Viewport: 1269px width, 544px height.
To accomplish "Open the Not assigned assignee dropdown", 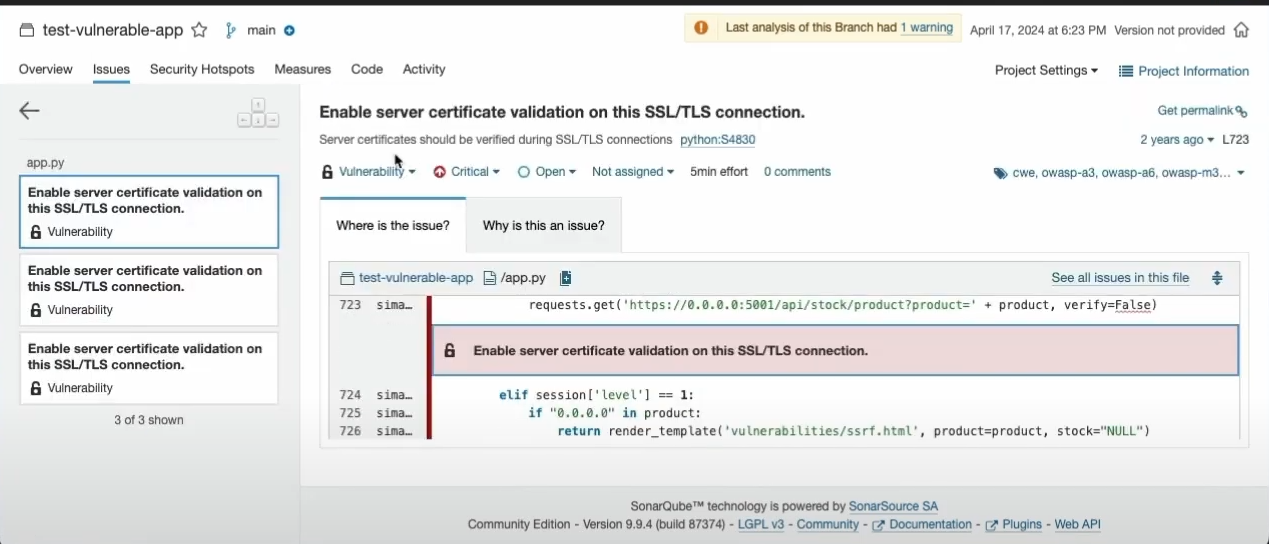I will click(x=633, y=172).
